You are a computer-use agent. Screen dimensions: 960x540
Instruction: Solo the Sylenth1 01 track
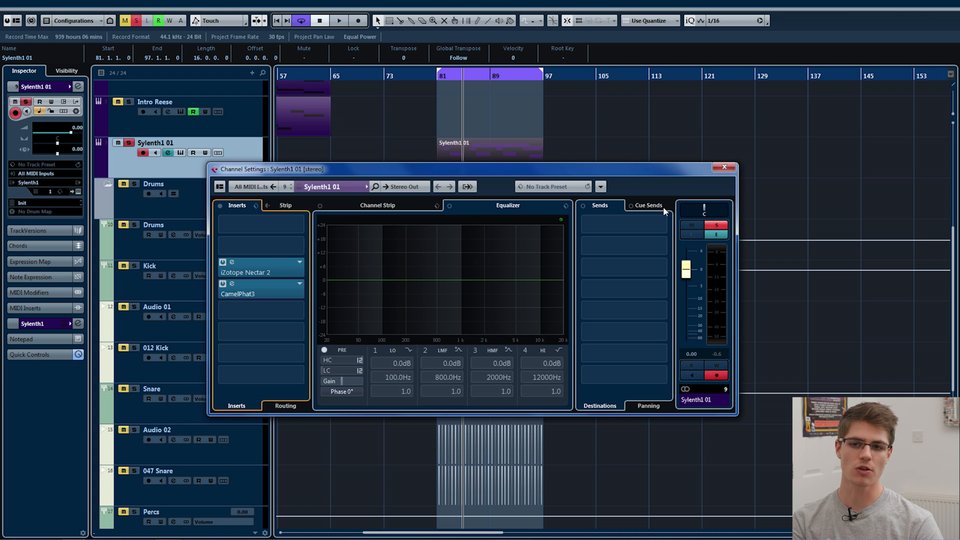pos(129,143)
